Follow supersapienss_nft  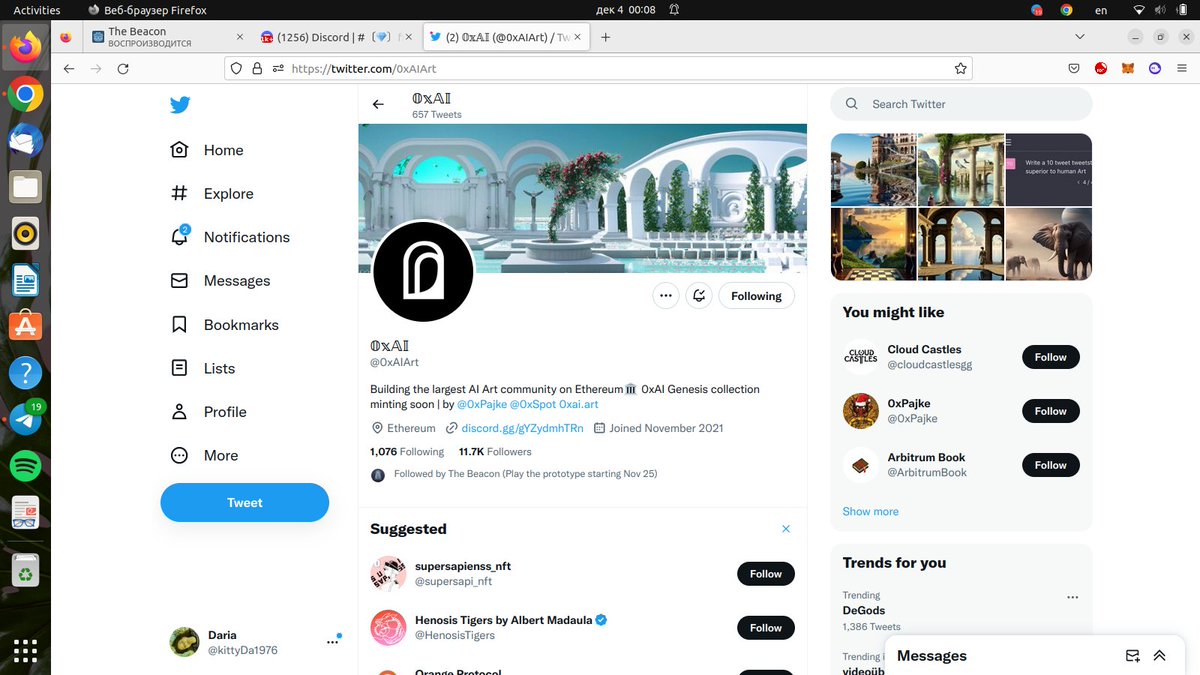coord(766,574)
